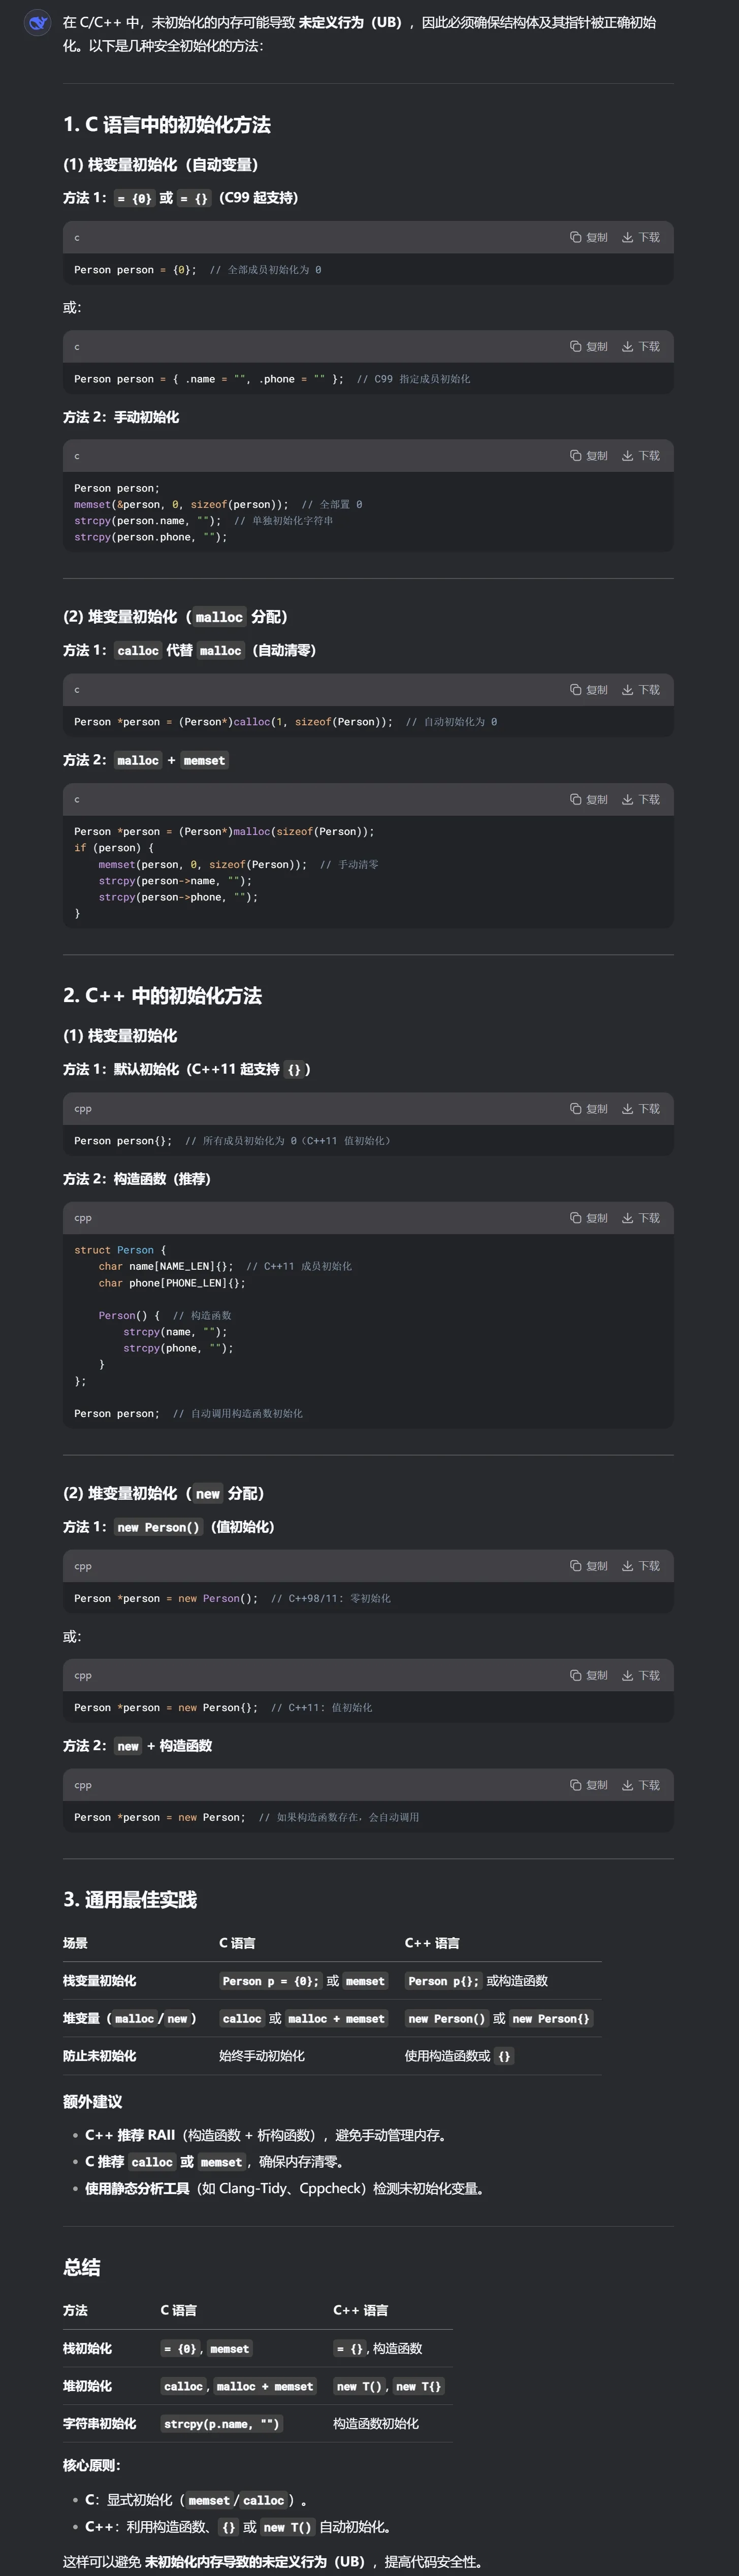Copy the 'Person person = {0};' code block
The height and width of the screenshot is (2576, 739).
coord(588,237)
